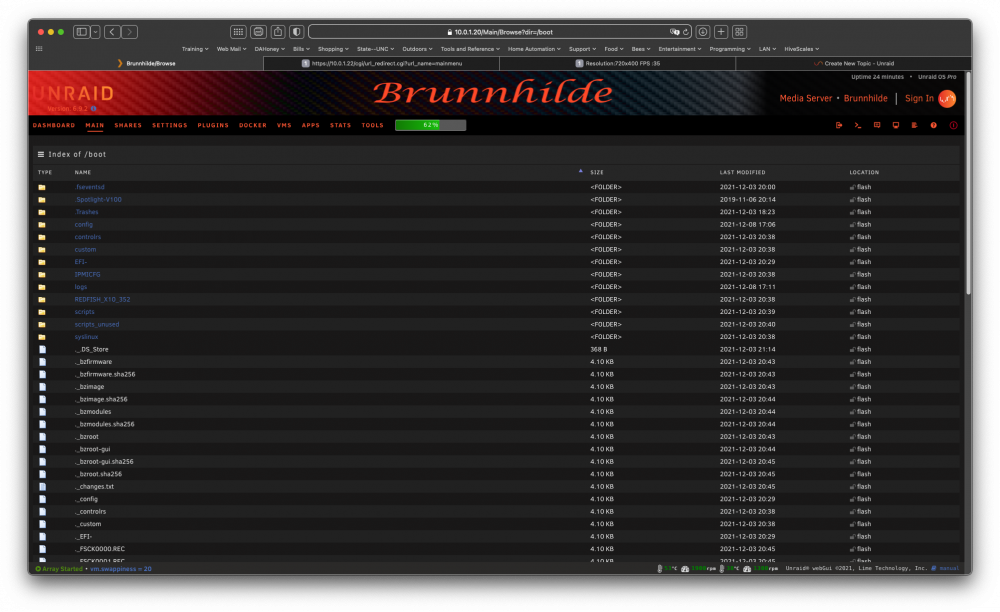
Task: Click the favorites apps grid icon
Action: click(39, 49)
